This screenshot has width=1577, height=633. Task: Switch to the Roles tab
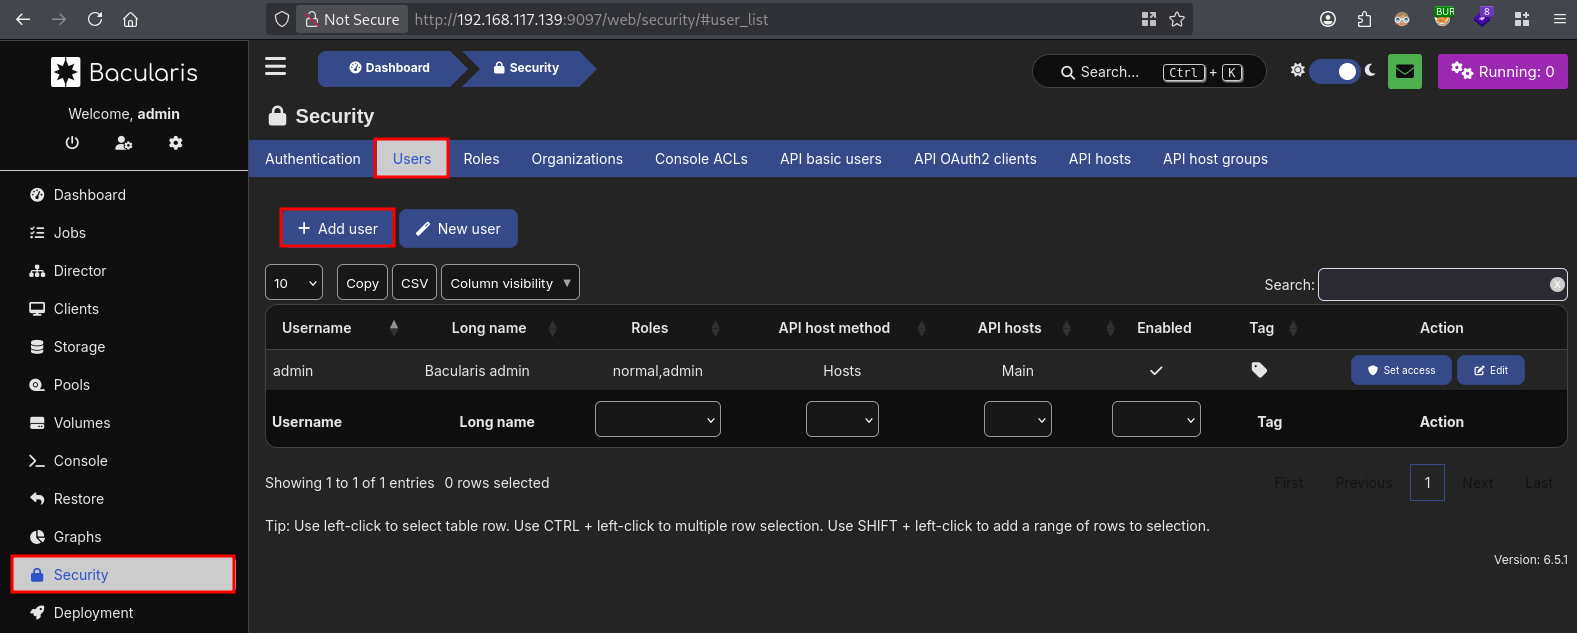(481, 159)
